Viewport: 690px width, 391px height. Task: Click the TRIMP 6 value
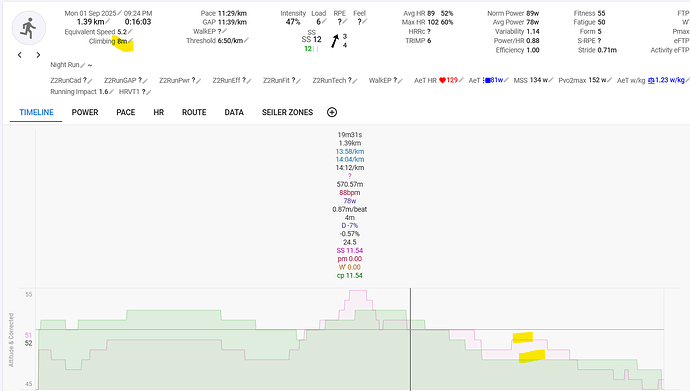coord(429,40)
